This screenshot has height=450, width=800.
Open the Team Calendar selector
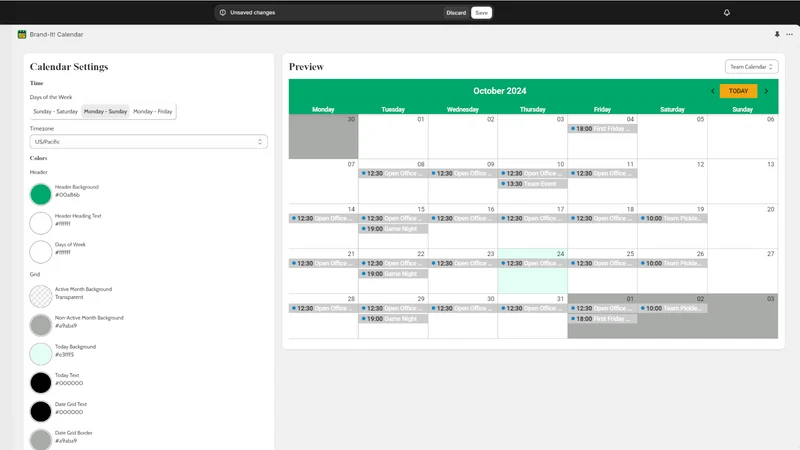tap(751, 67)
